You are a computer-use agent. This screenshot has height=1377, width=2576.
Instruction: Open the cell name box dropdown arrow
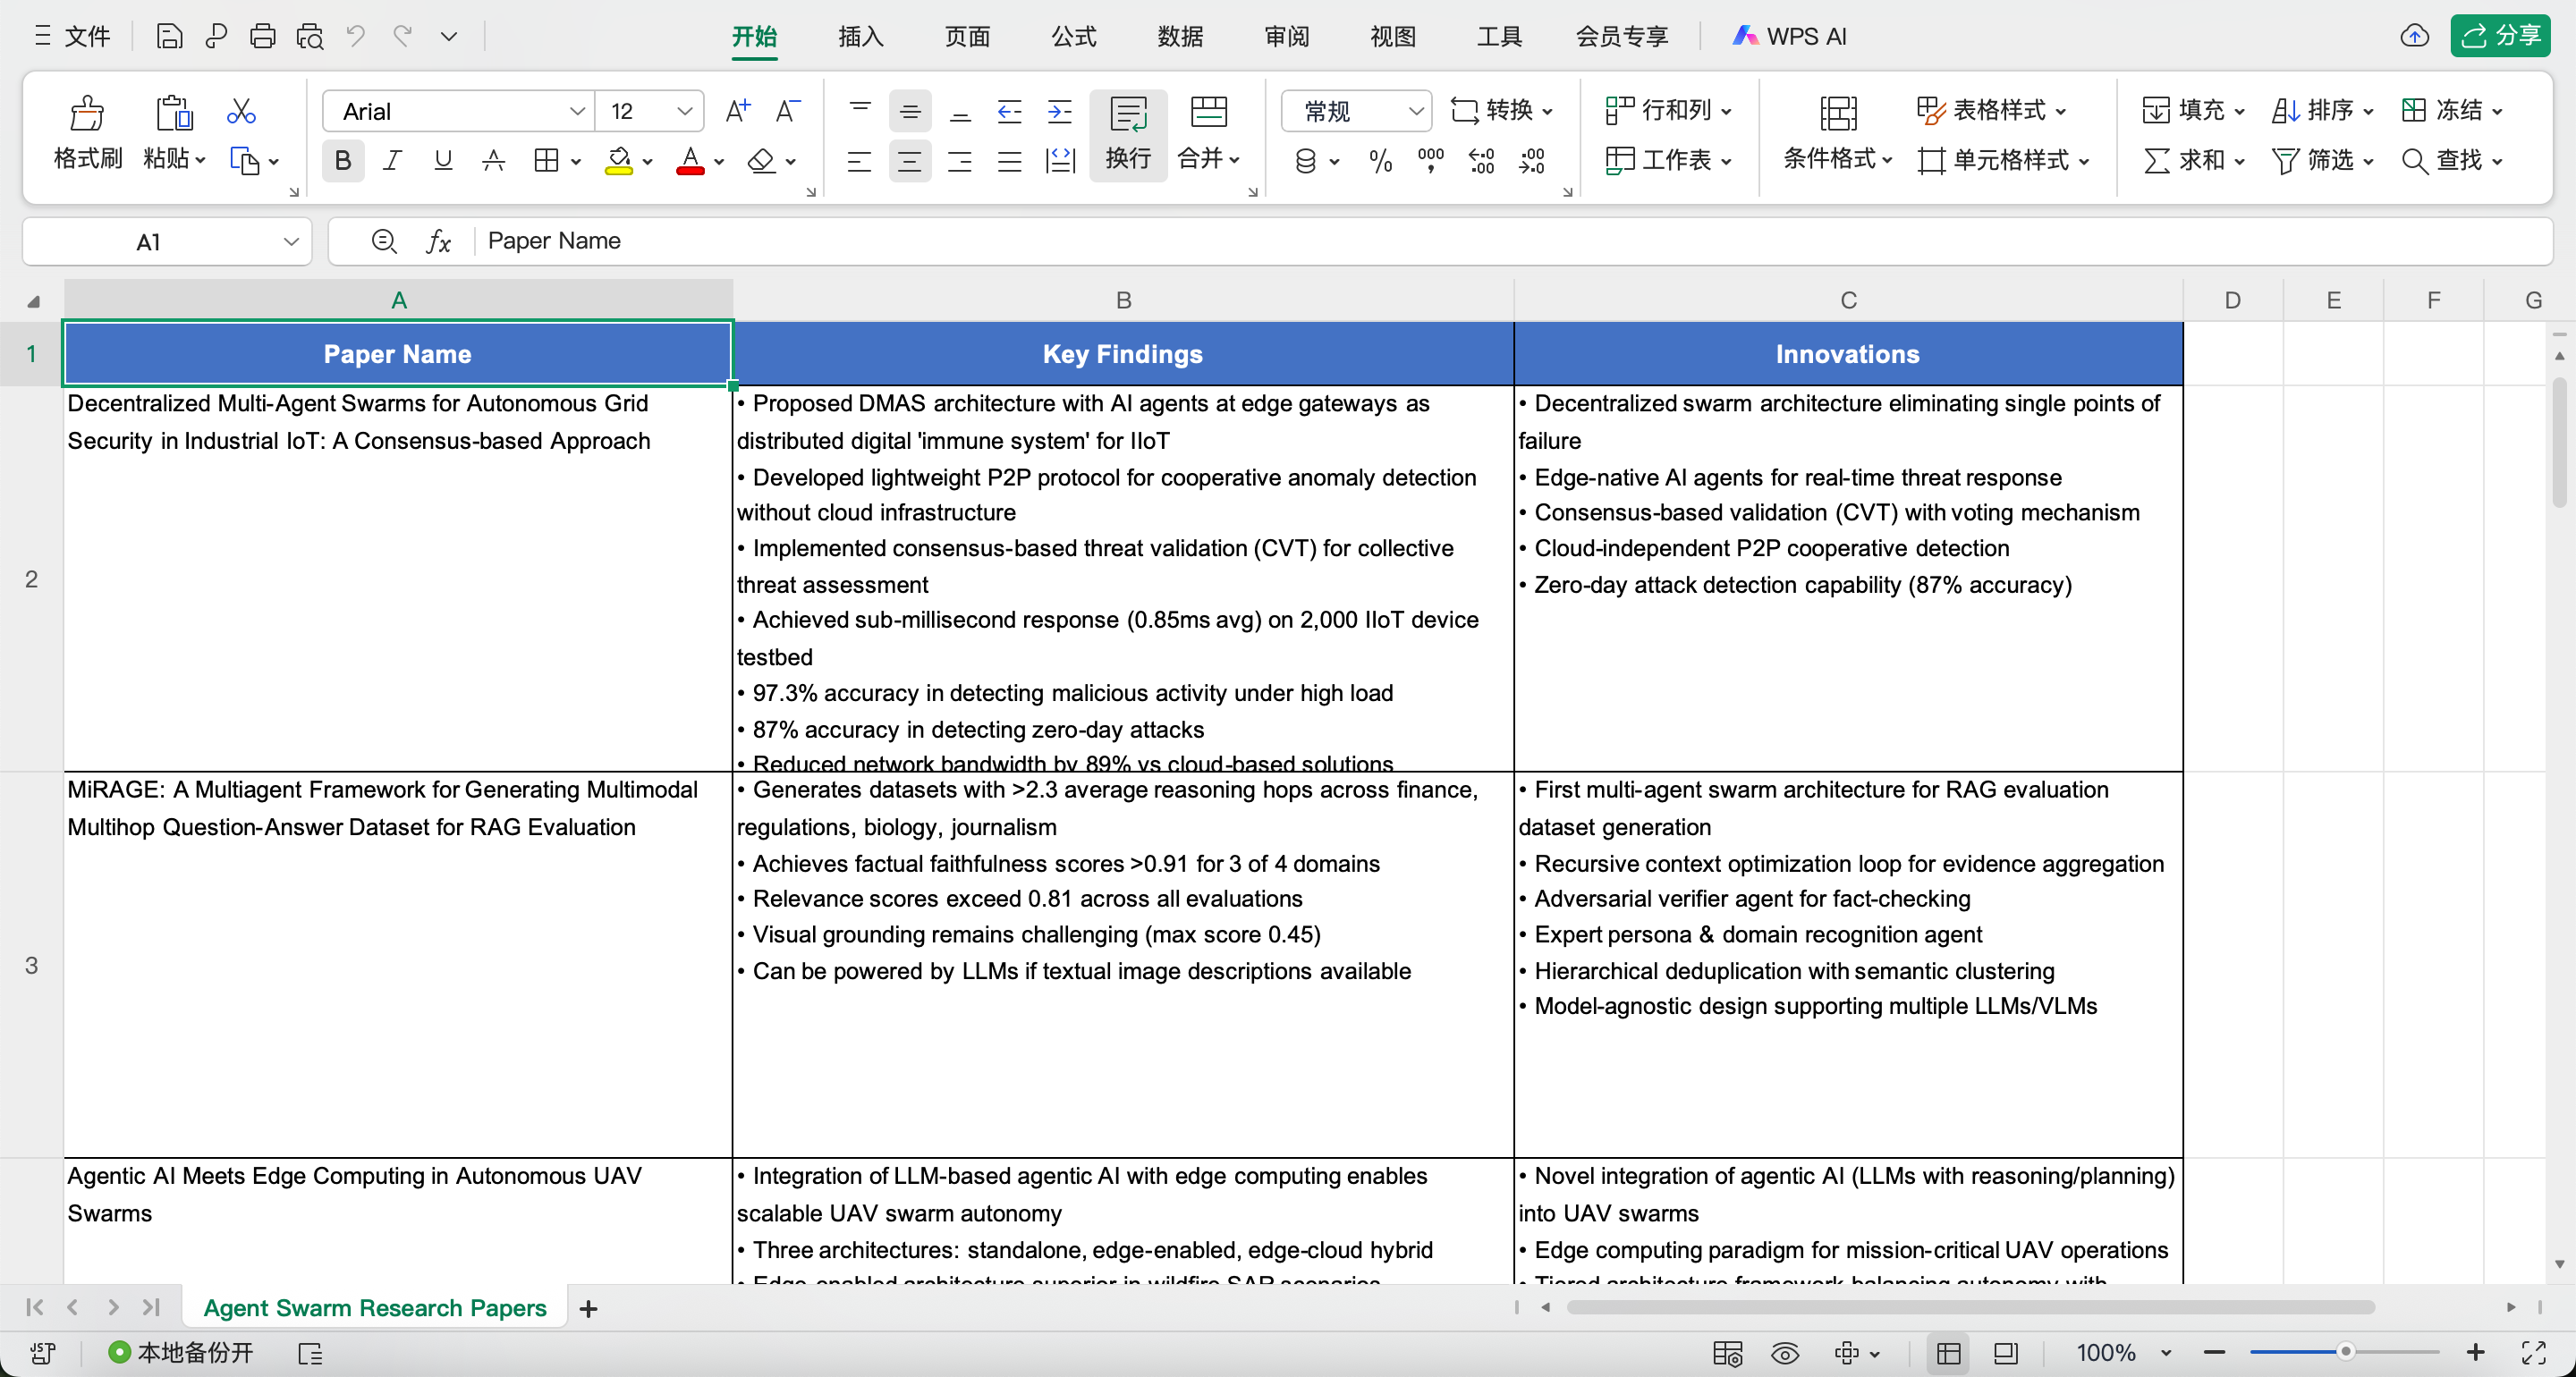[x=290, y=242]
